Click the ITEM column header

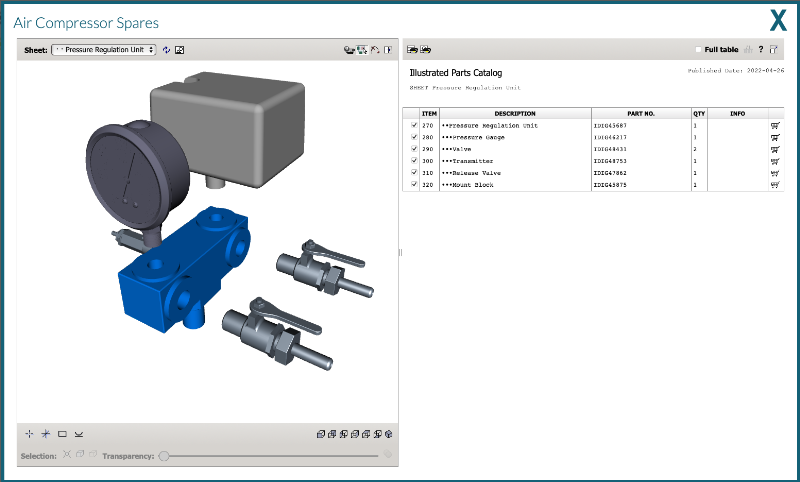[429, 113]
